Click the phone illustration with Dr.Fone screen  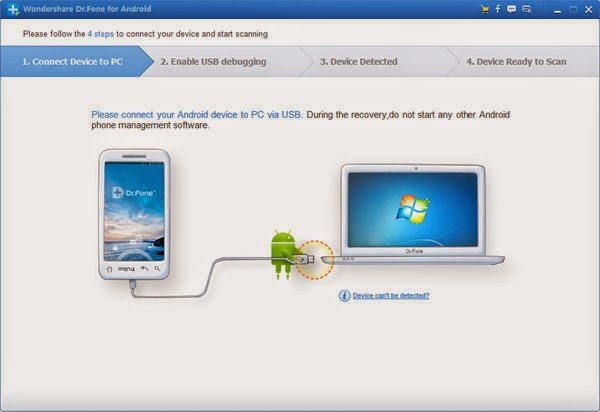134,214
